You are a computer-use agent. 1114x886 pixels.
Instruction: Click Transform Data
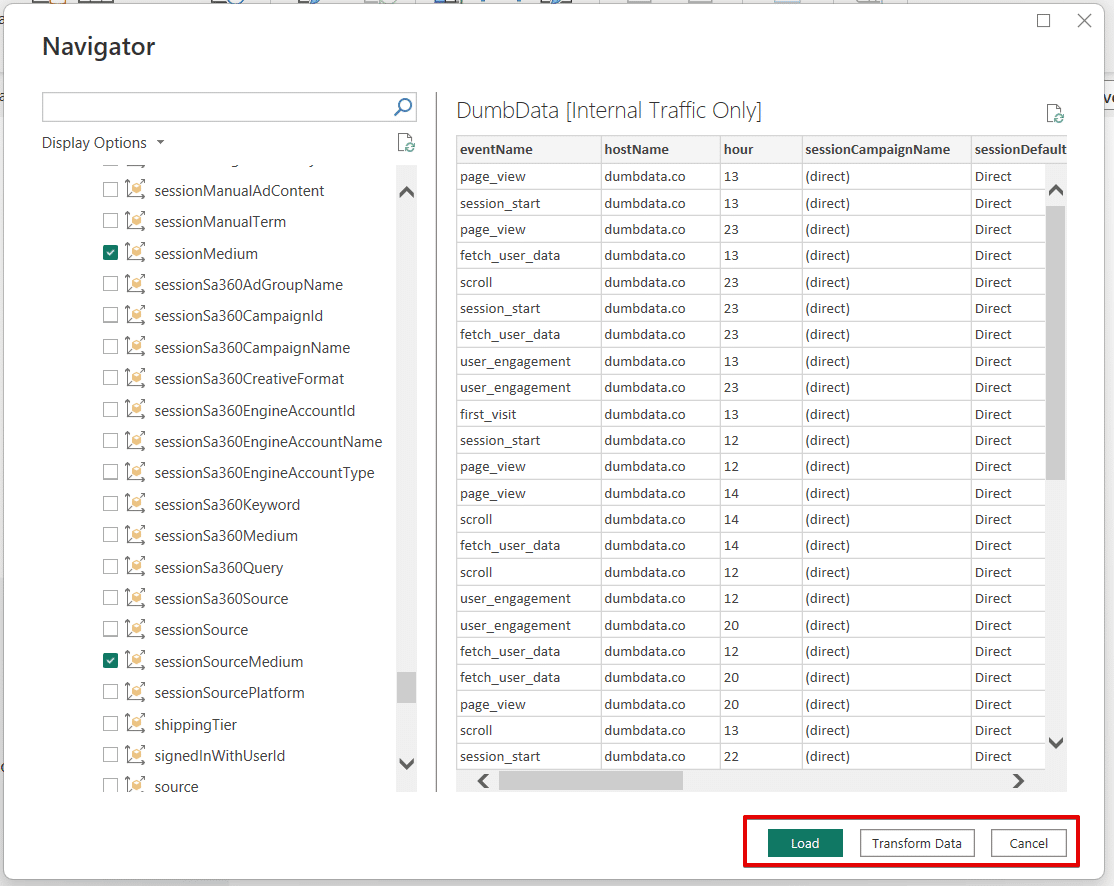[916, 843]
